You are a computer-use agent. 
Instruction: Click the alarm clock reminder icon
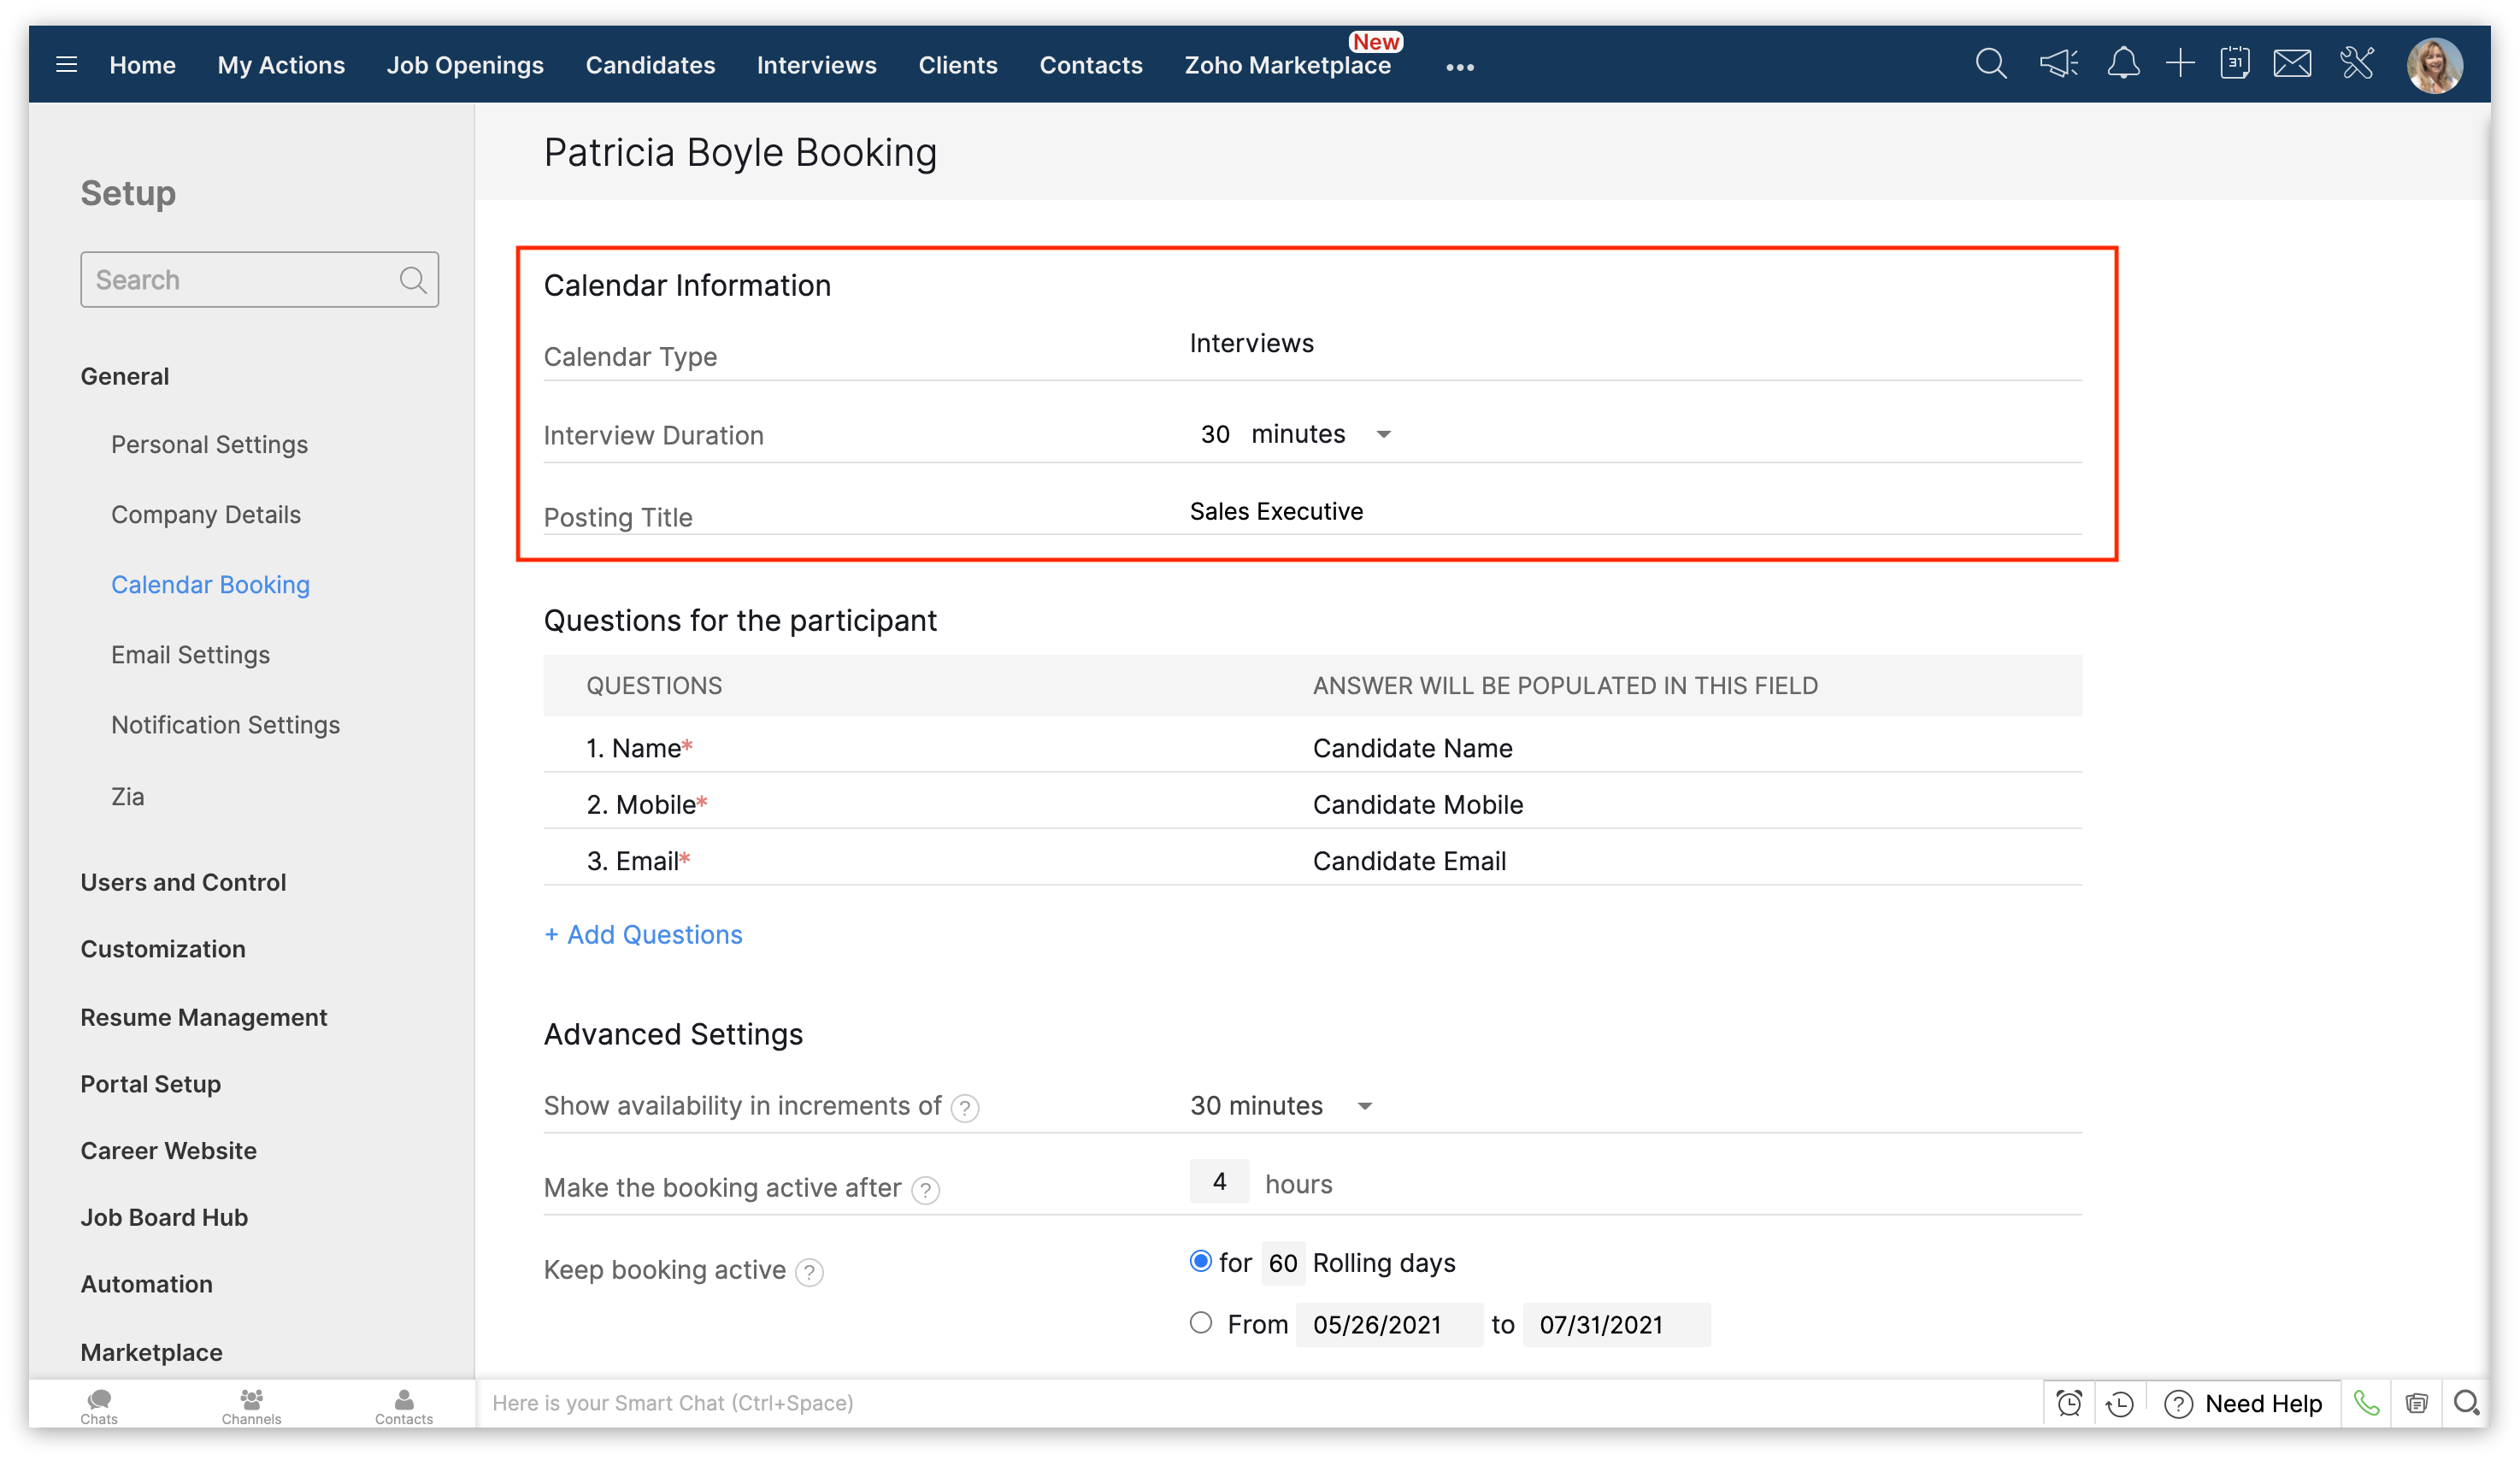tap(2069, 1403)
